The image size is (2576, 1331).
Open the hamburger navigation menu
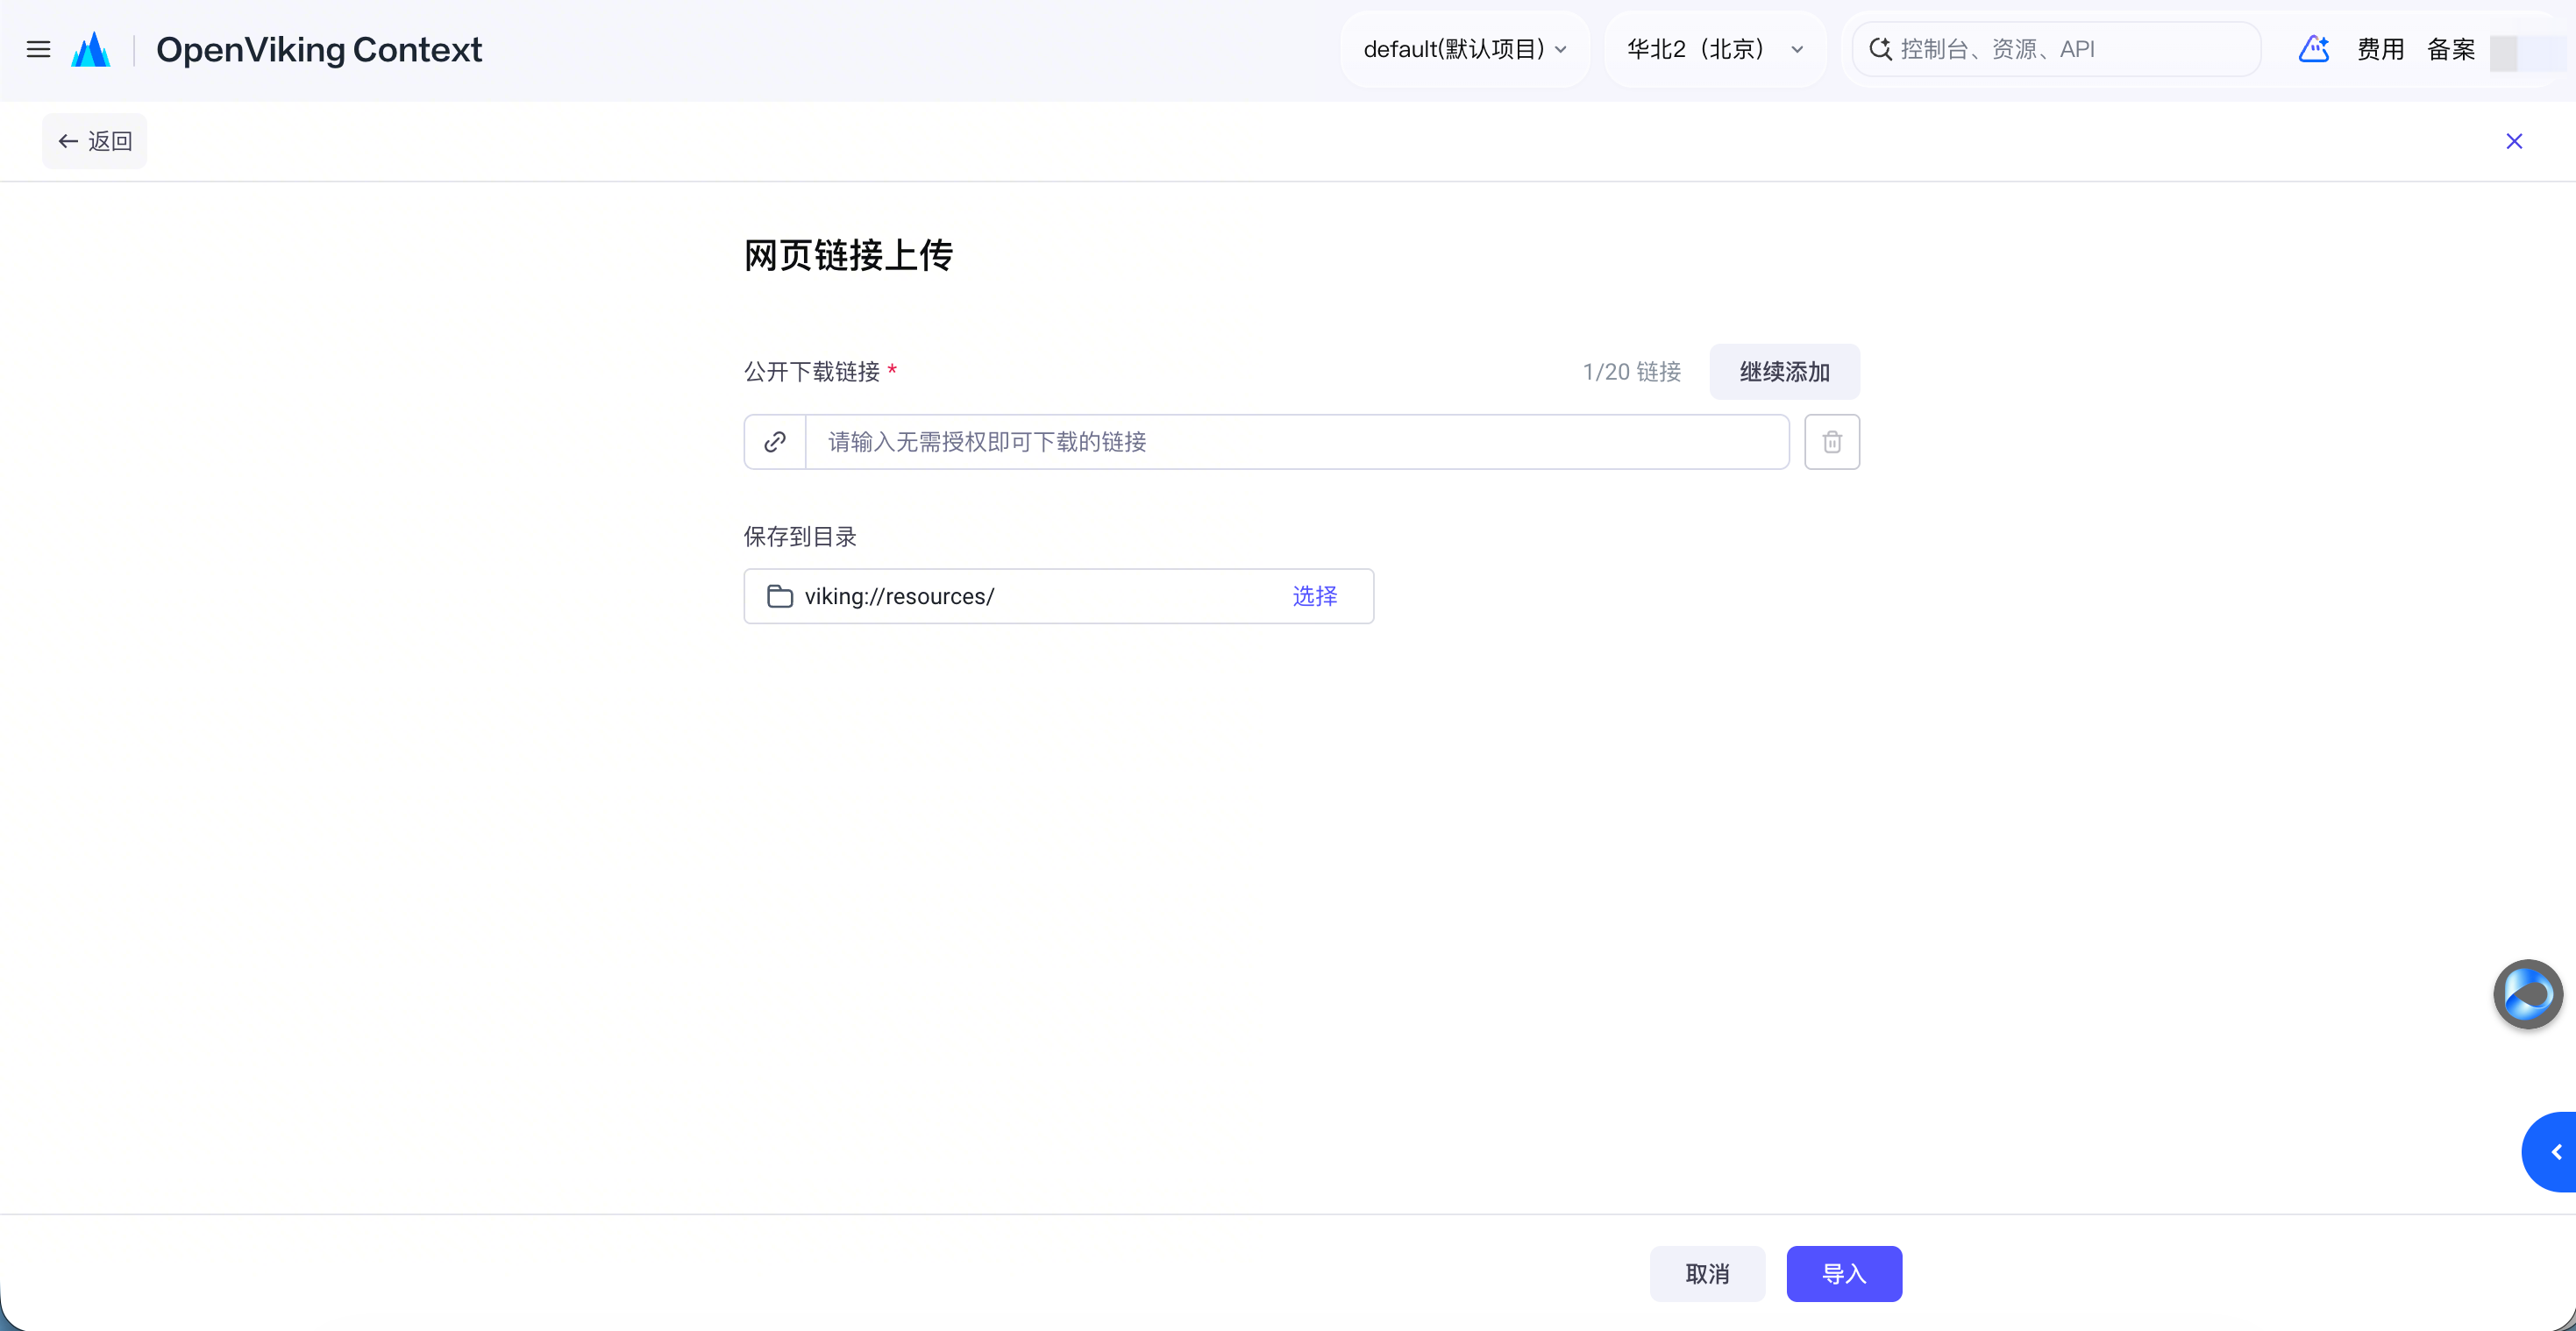coord(38,49)
